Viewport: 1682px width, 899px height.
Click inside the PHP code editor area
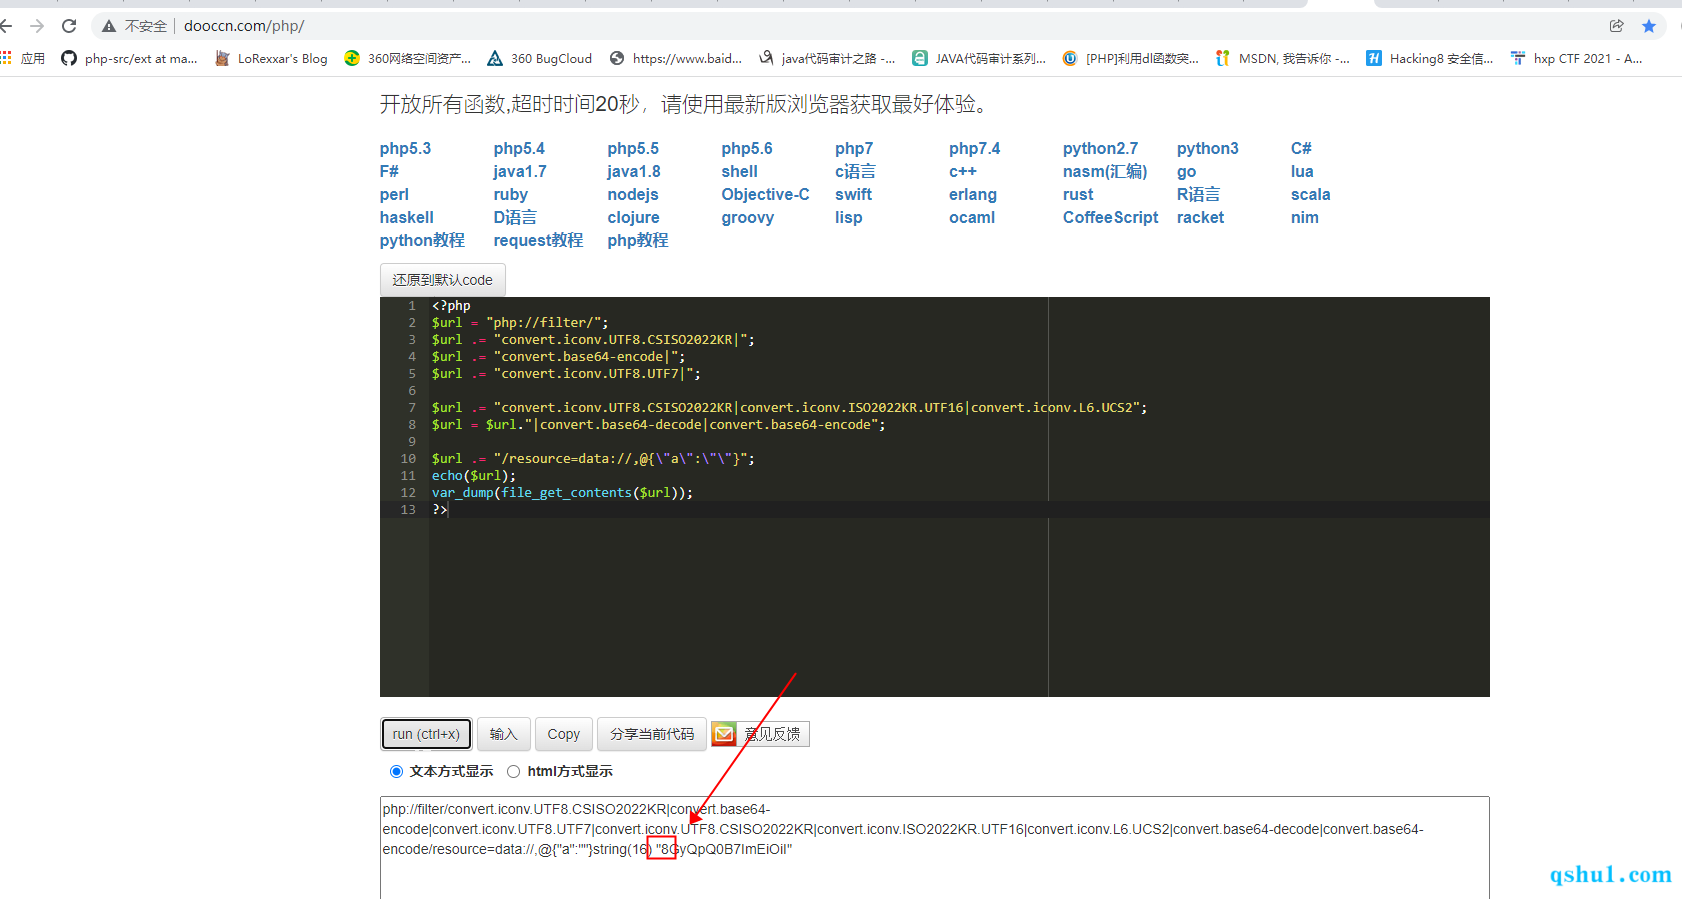958,497
